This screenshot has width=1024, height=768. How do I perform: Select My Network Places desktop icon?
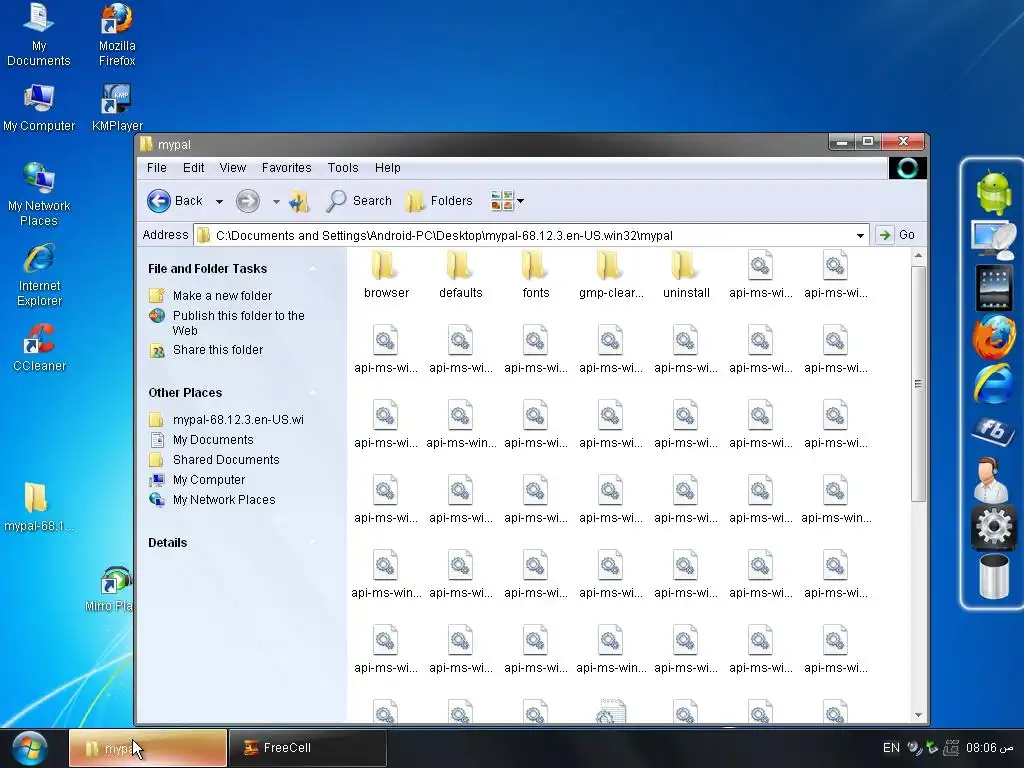[x=39, y=195]
